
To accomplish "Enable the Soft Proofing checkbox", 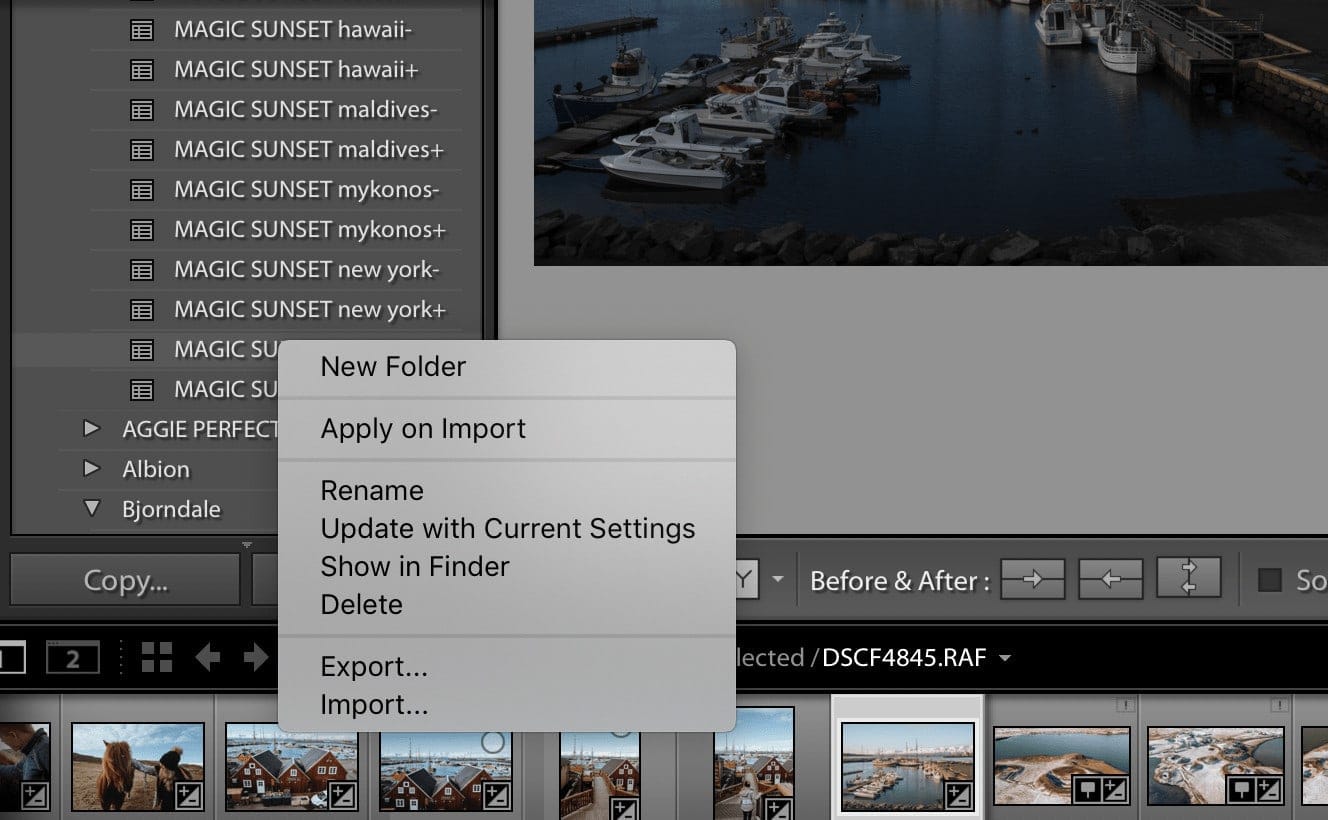I will click(x=1270, y=580).
